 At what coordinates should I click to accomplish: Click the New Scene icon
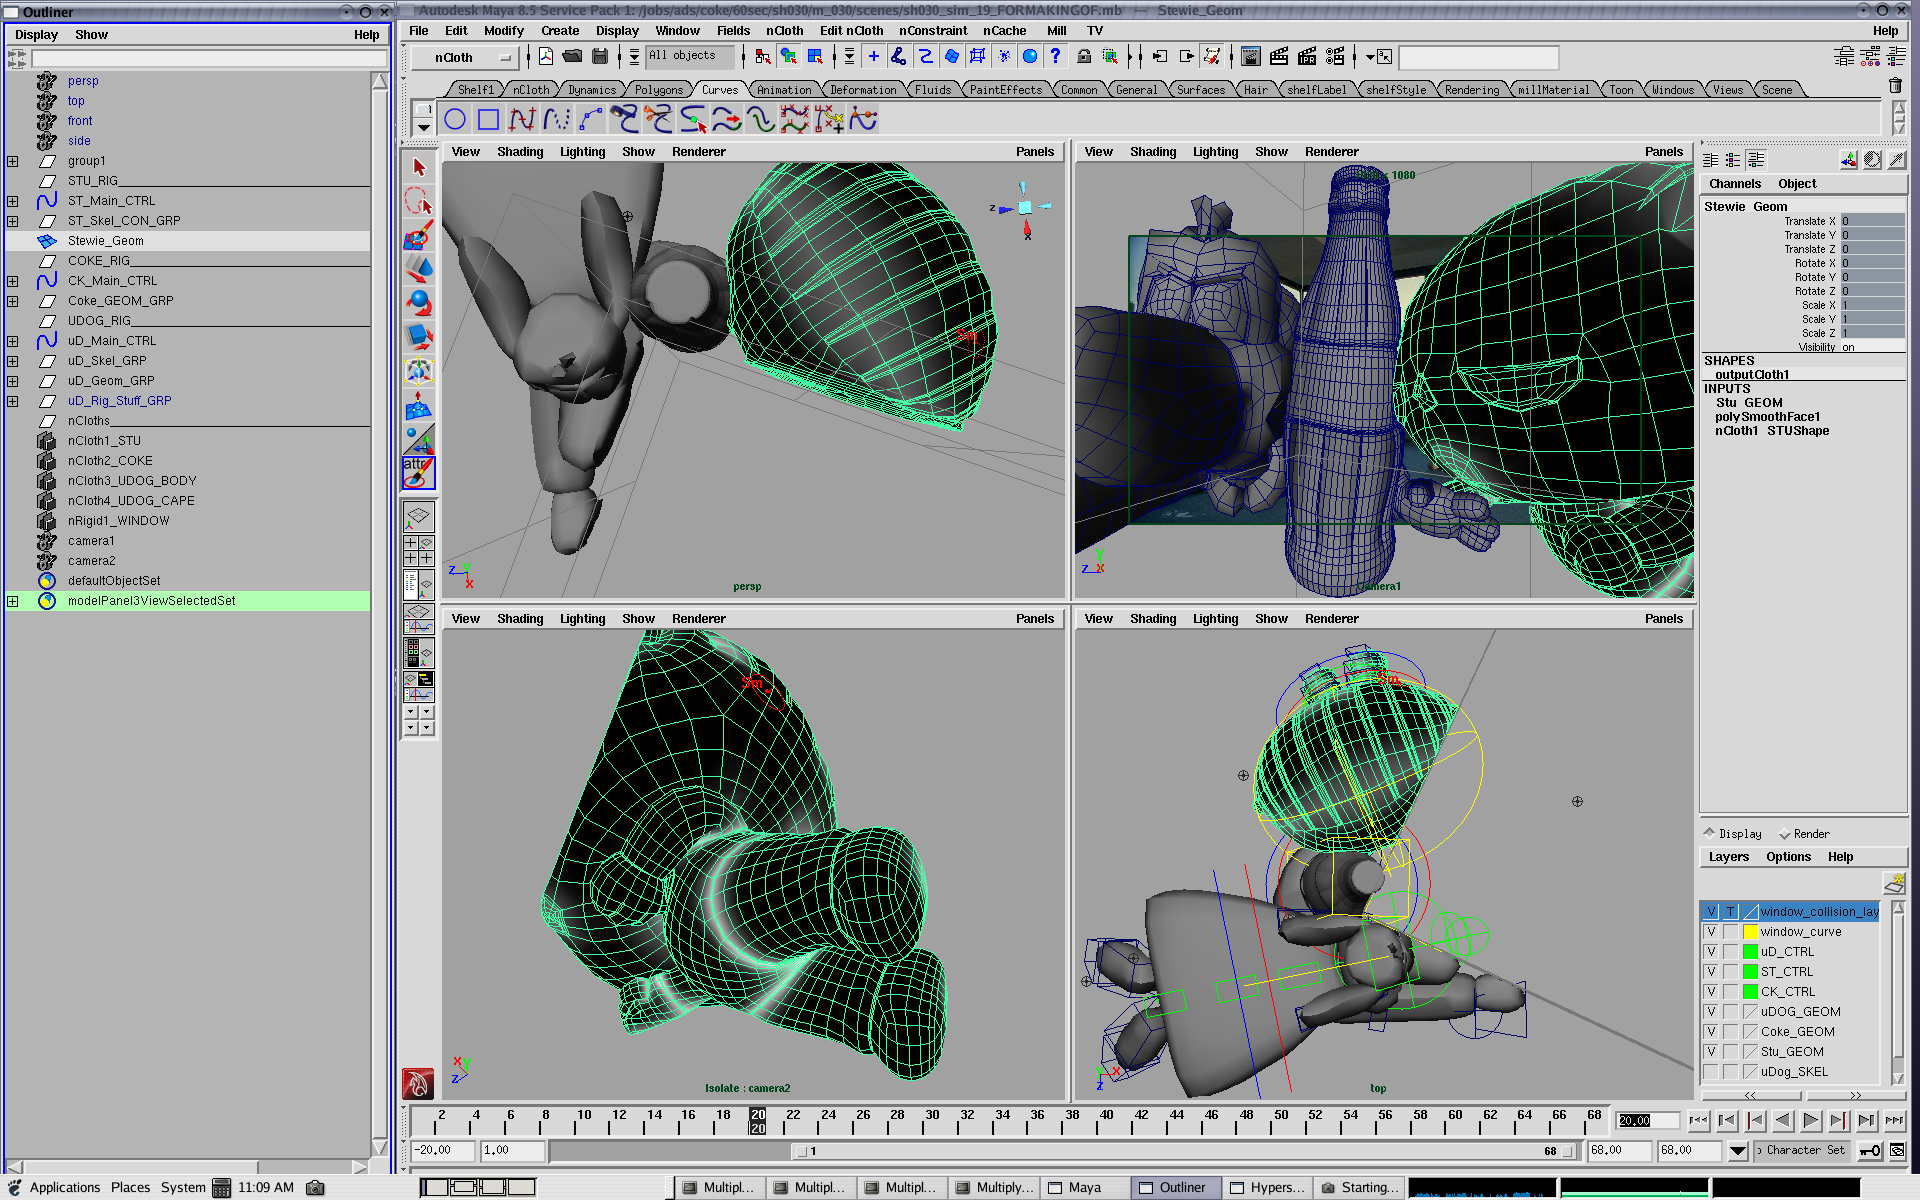pos(546,57)
